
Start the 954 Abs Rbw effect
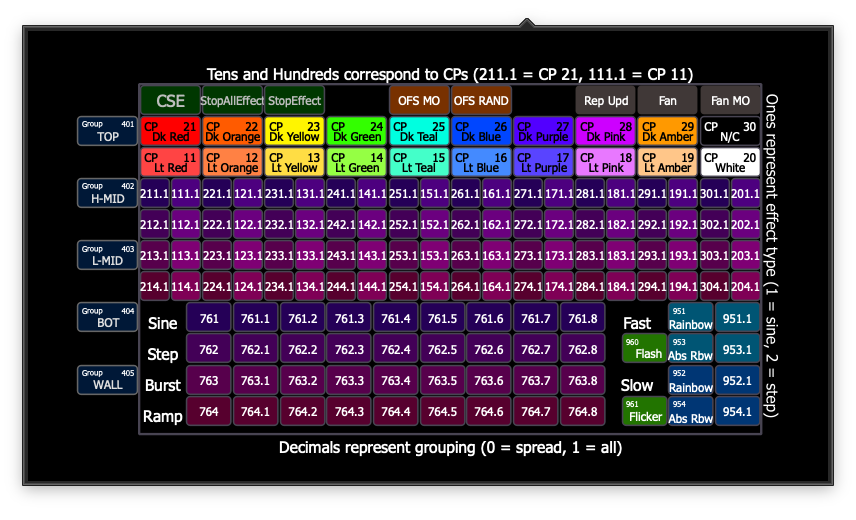pos(691,411)
